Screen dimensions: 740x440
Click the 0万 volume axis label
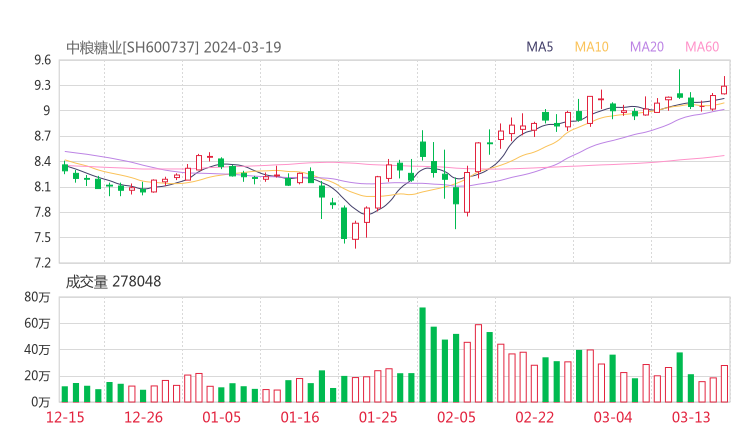click(41, 402)
